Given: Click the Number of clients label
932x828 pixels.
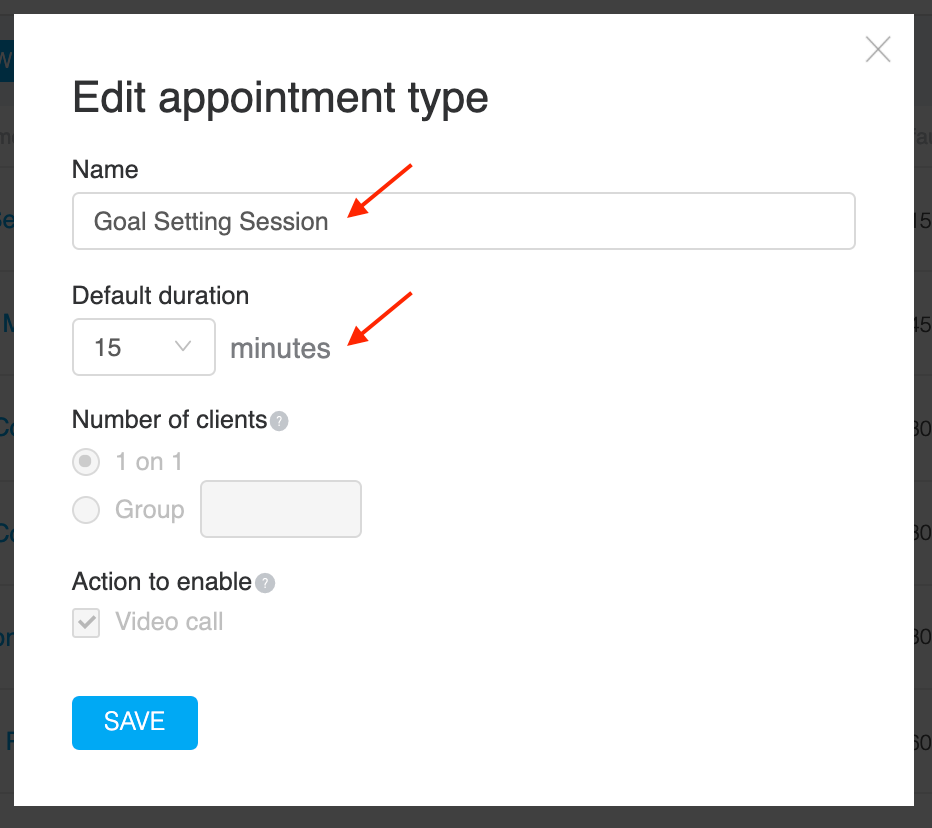Looking at the screenshot, I should coord(169,420).
